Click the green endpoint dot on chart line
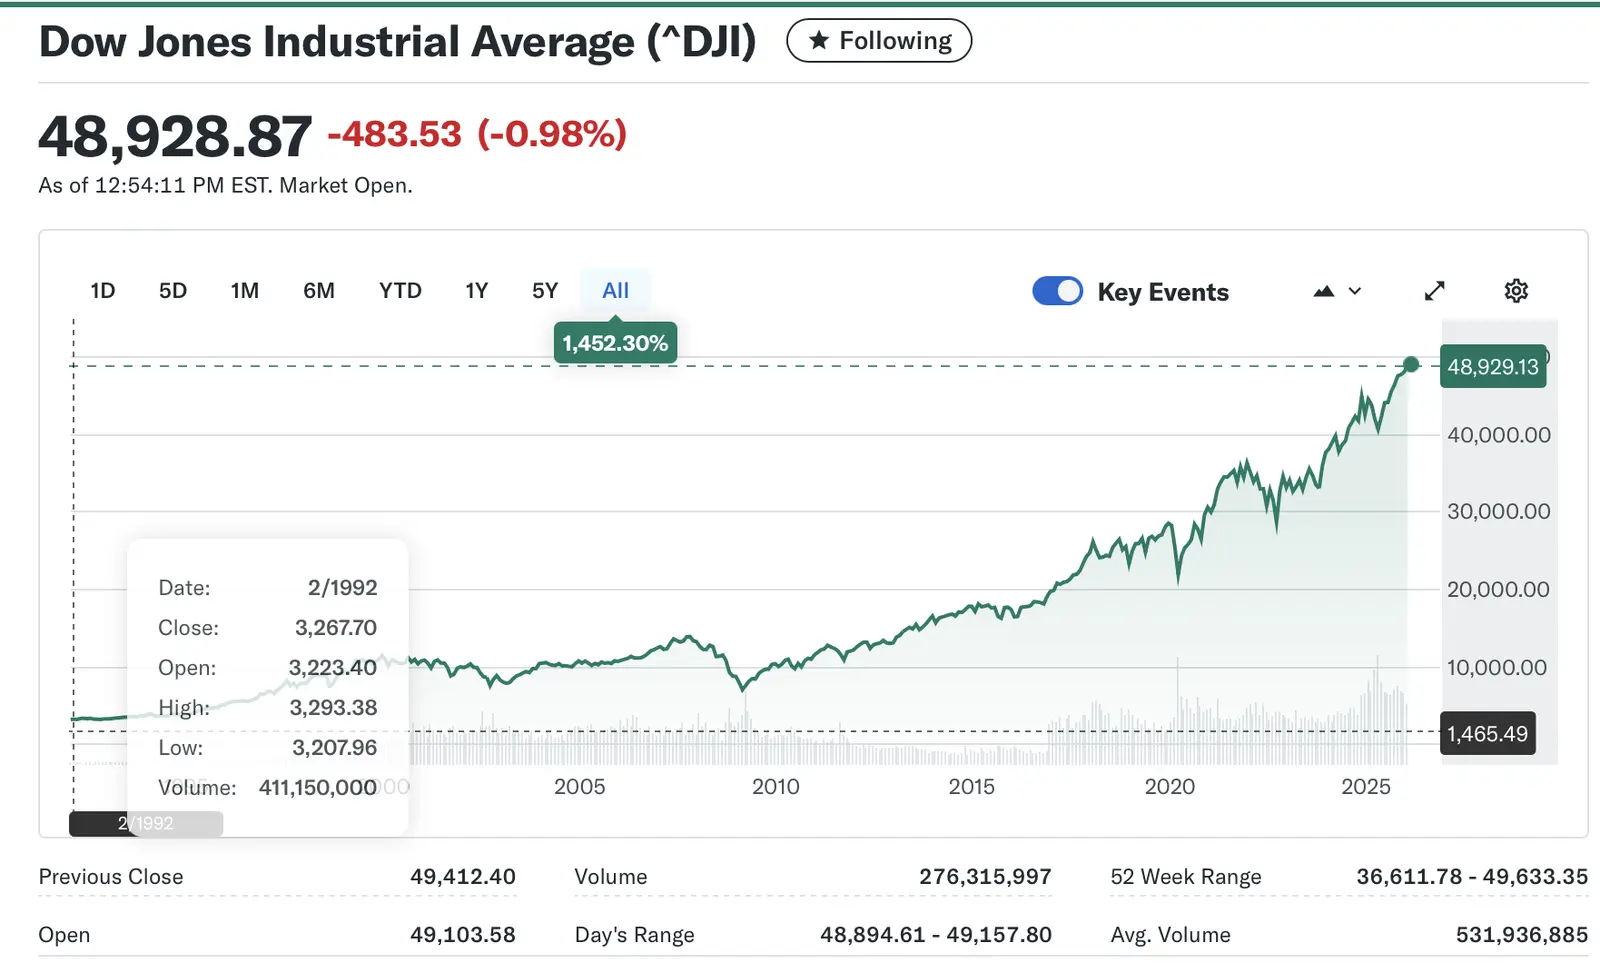Image resolution: width=1600 pixels, height=963 pixels. pyautogui.click(x=1410, y=365)
